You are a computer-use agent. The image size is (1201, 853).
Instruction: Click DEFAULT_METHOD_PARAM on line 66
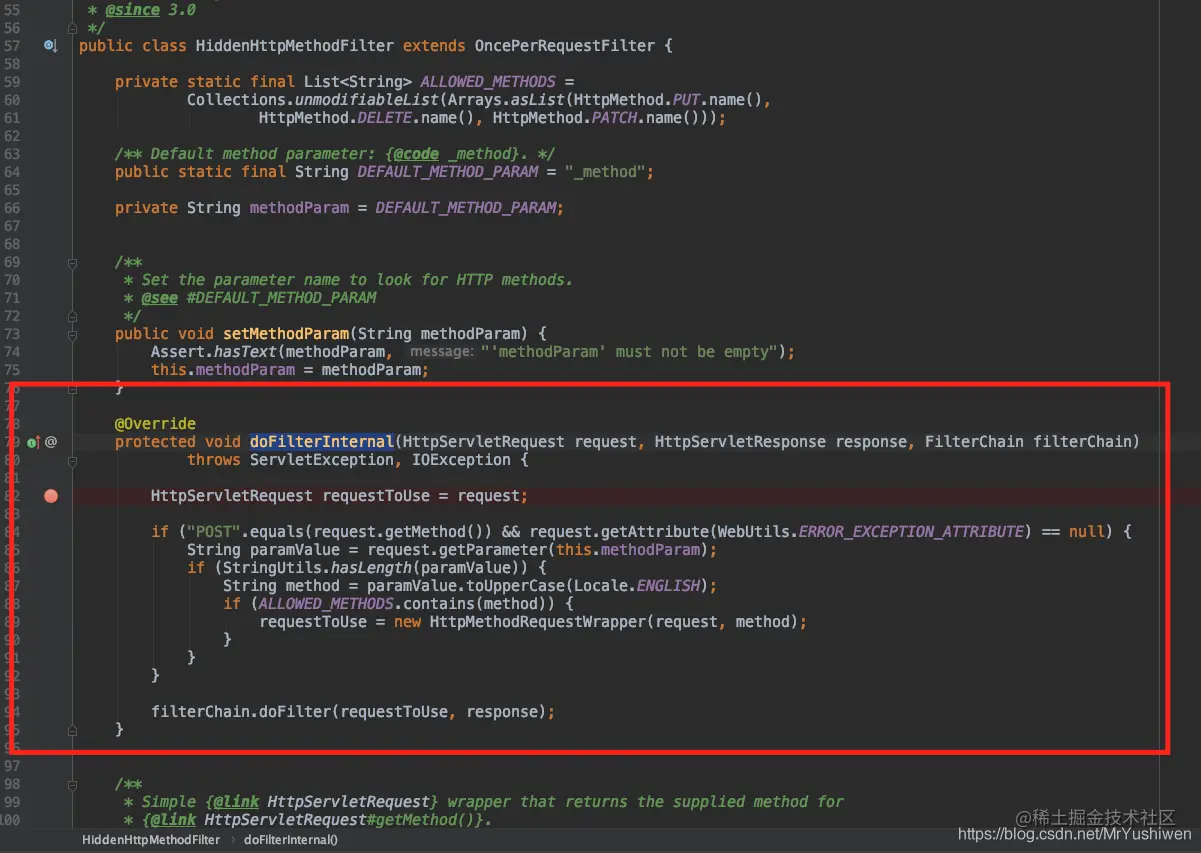[x=466, y=208]
